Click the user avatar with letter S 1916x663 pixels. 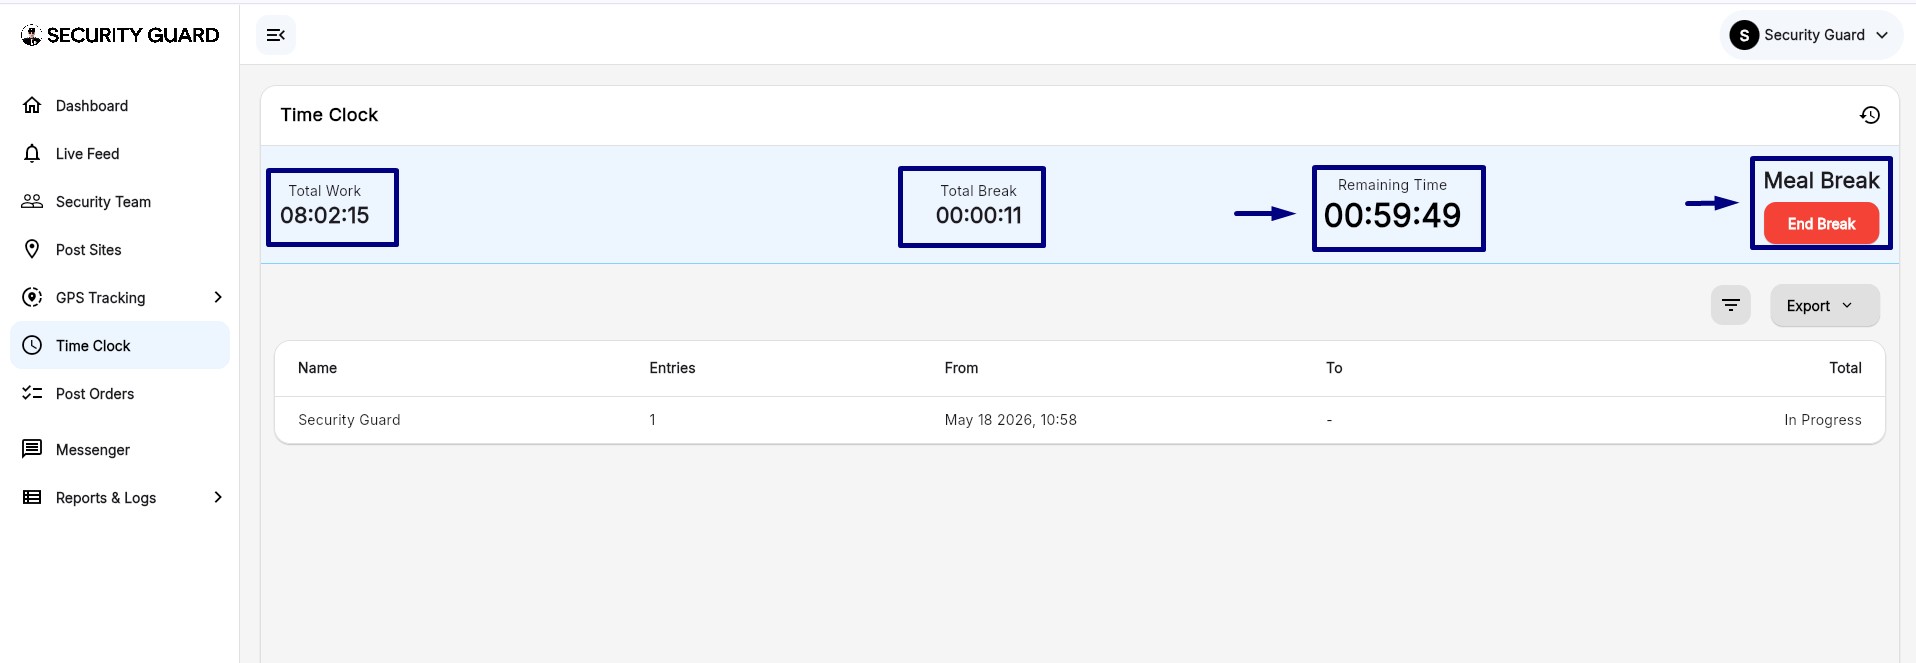1744,35
